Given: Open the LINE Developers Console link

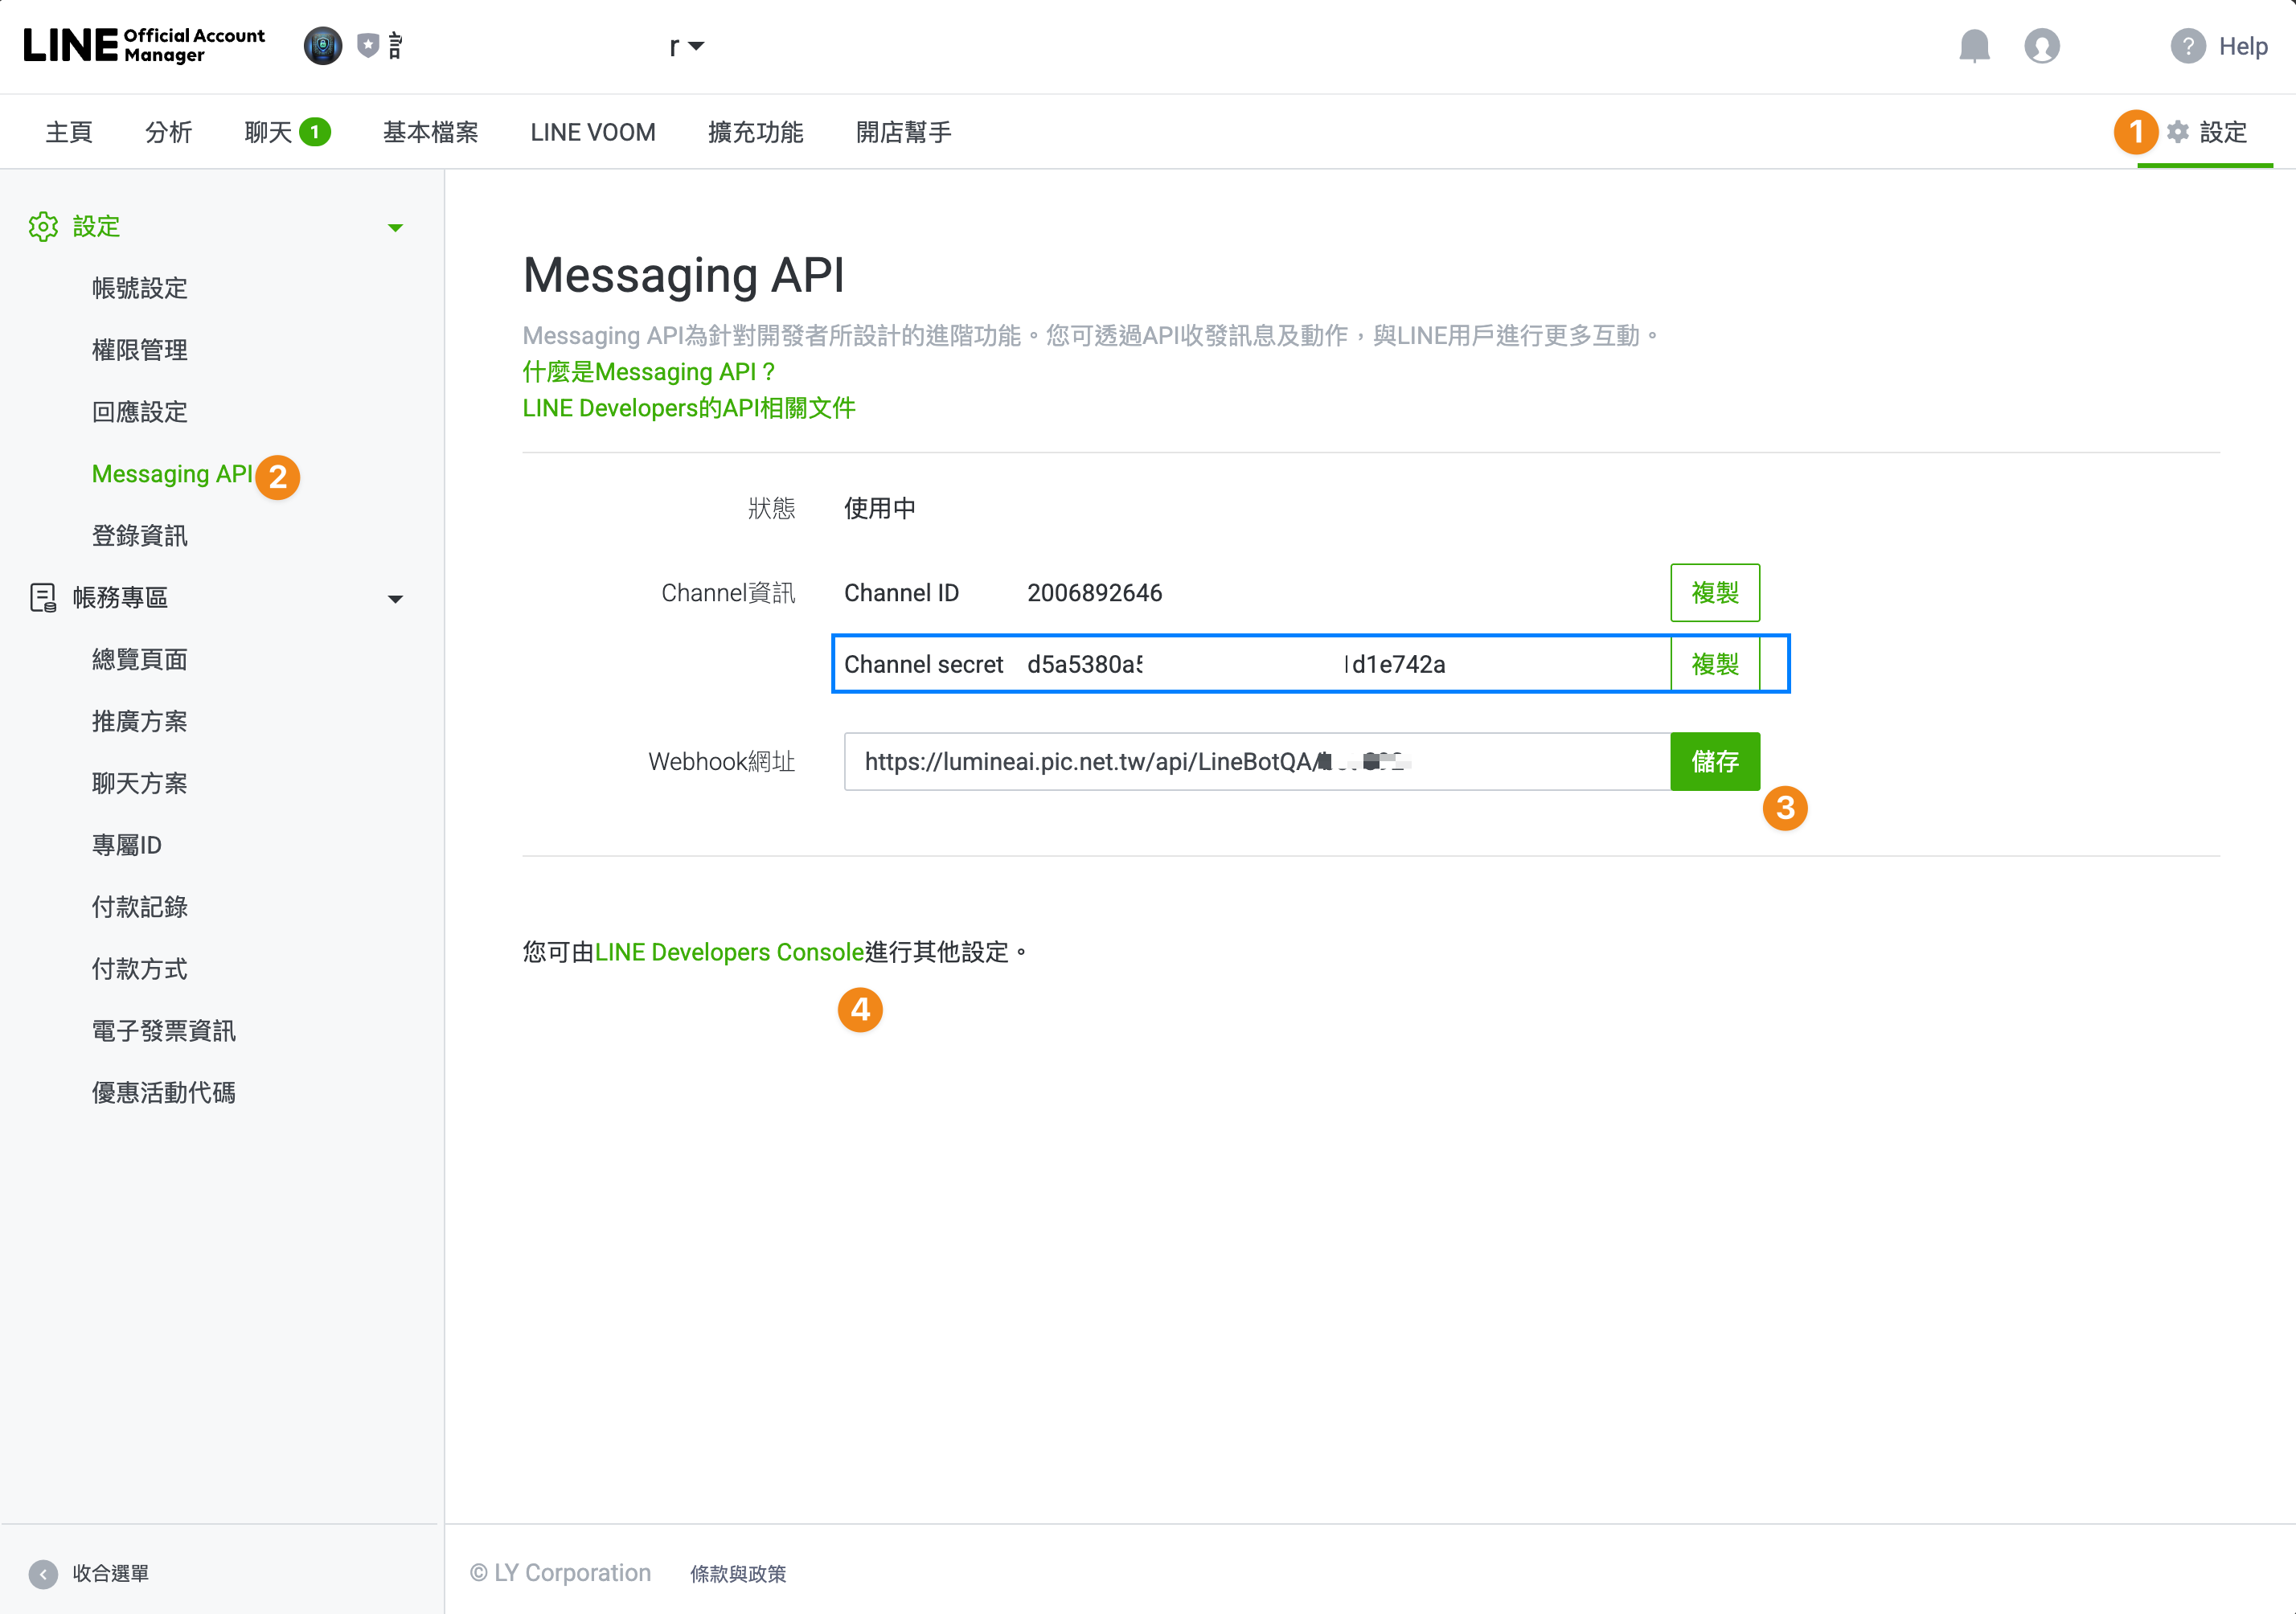Looking at the screenshot, I should click(x=729, y=952).
